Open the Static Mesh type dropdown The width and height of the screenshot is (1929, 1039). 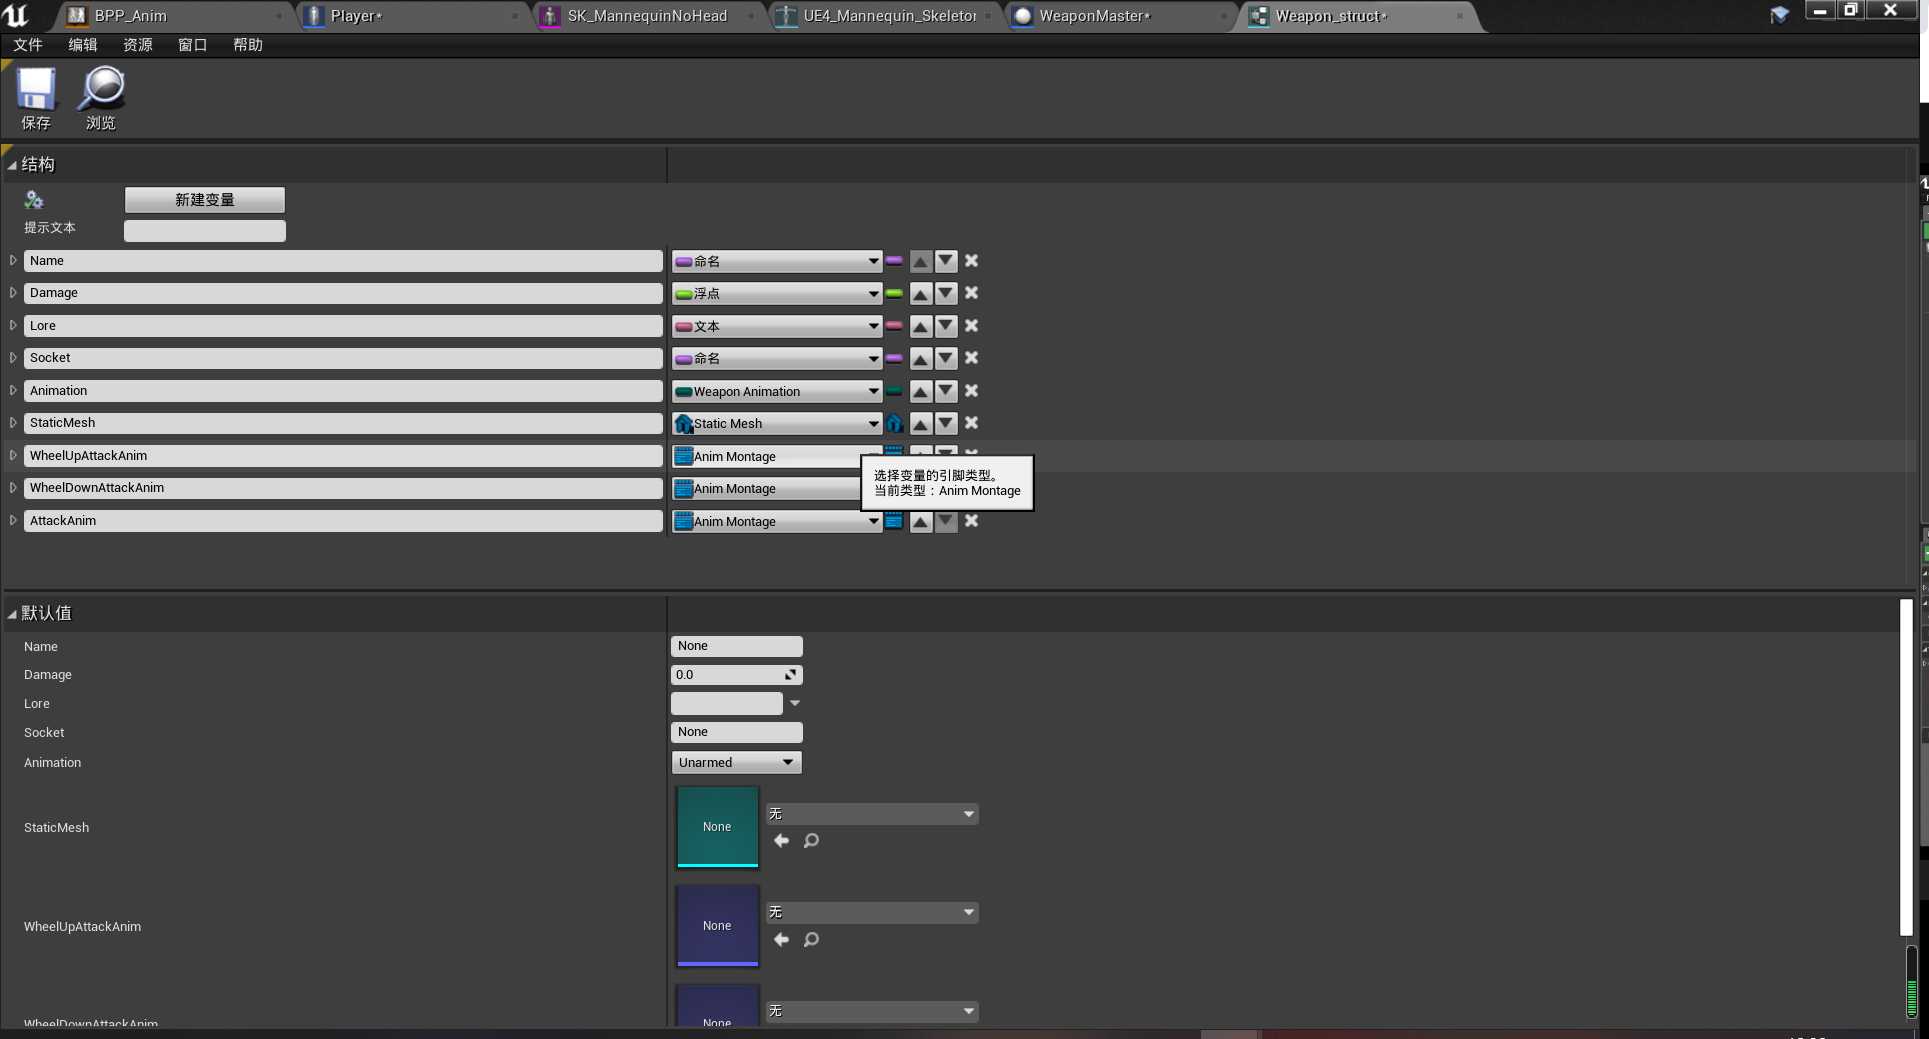(777, 423)
